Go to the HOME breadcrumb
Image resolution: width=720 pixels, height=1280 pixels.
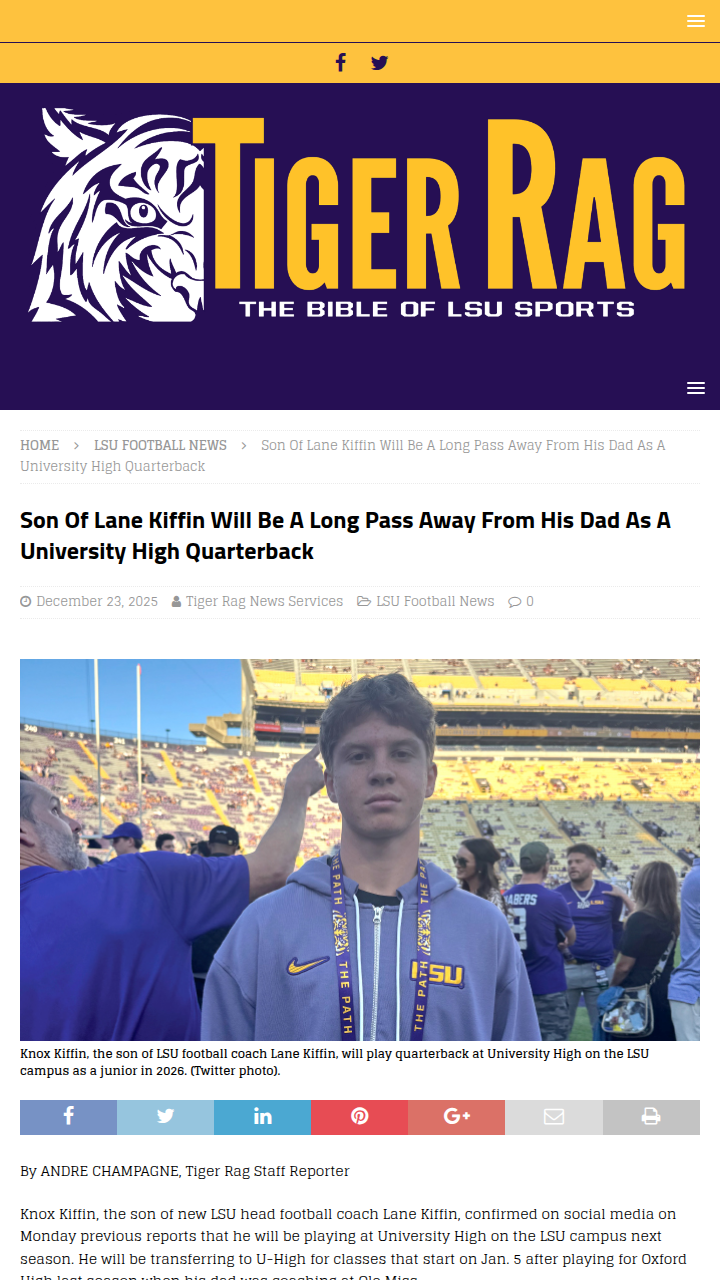(x=40, y=445)
